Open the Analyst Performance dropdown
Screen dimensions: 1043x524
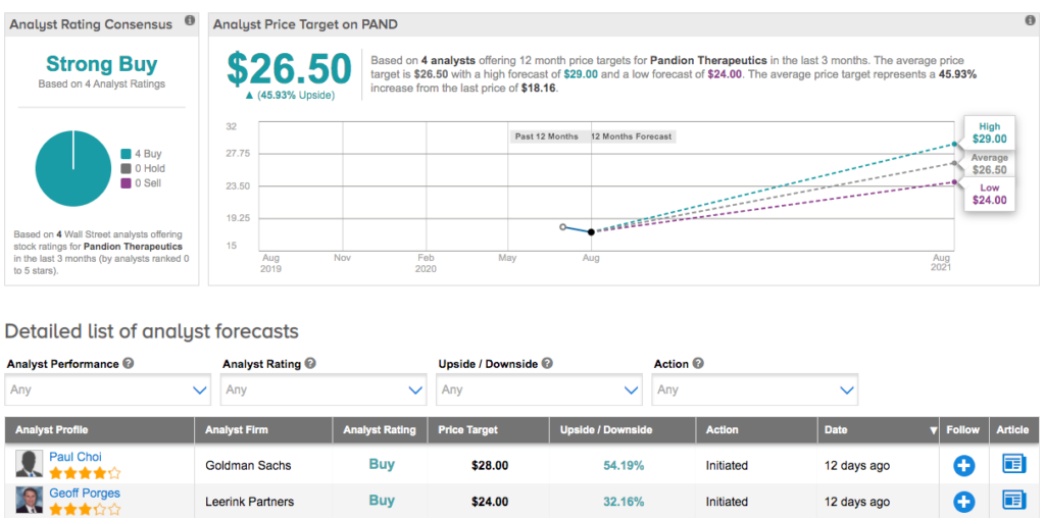(108, 389)
